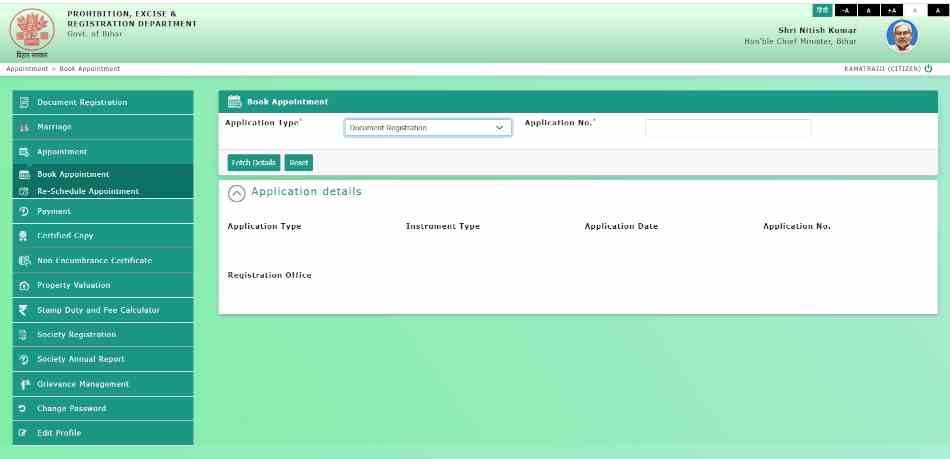Click the Chief Minister portrait photo

[902, 36]
